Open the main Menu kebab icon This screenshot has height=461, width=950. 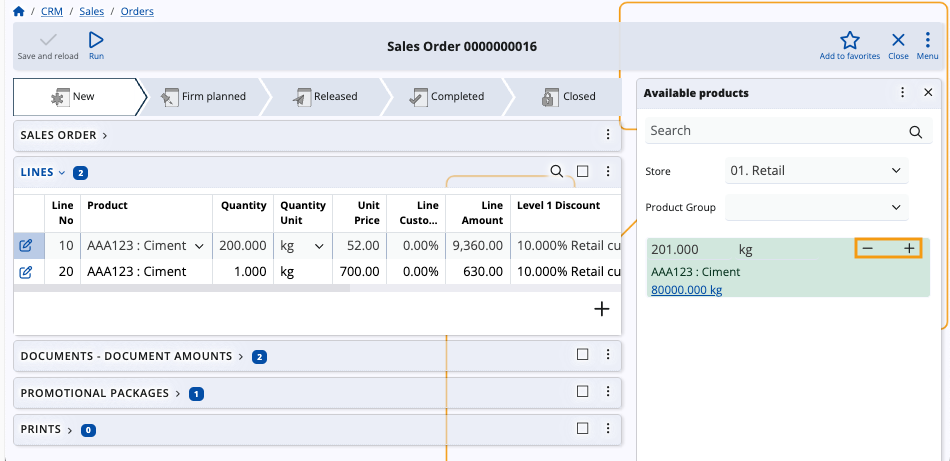(927, 47)
